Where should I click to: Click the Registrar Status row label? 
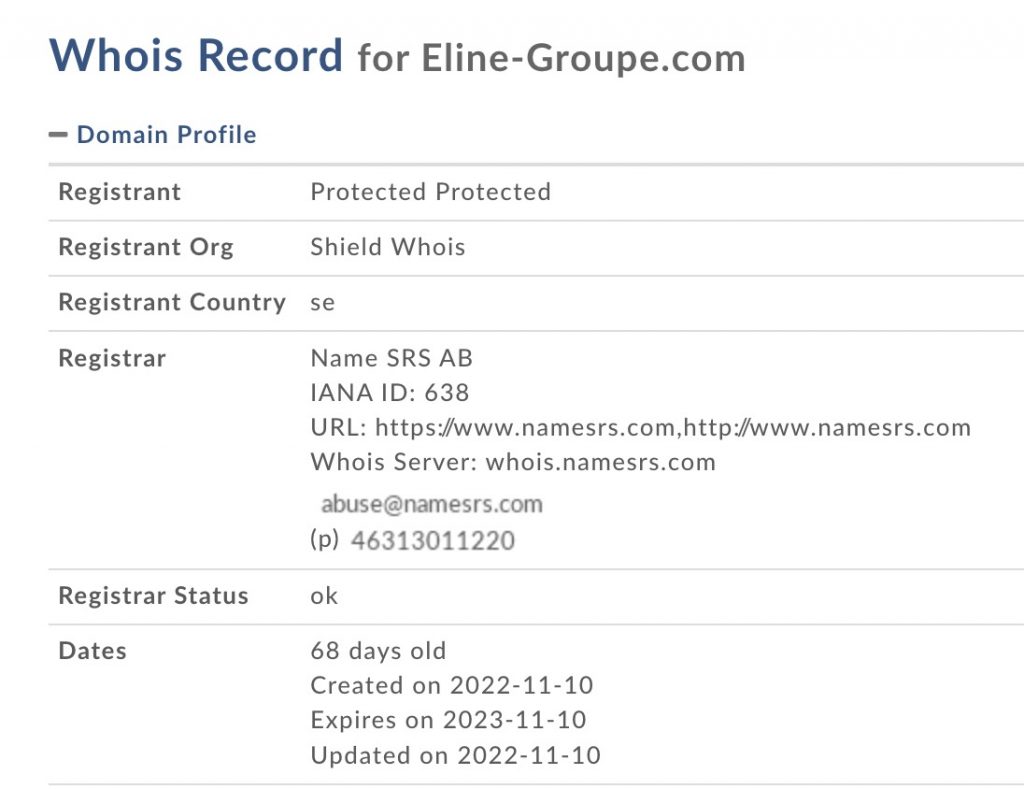tap(153, 596)
